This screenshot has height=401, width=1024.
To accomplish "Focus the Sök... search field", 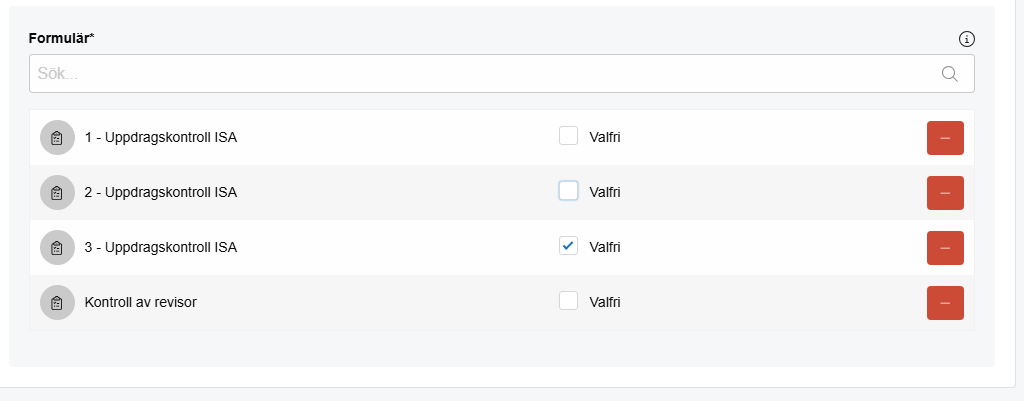I will 502,73.
